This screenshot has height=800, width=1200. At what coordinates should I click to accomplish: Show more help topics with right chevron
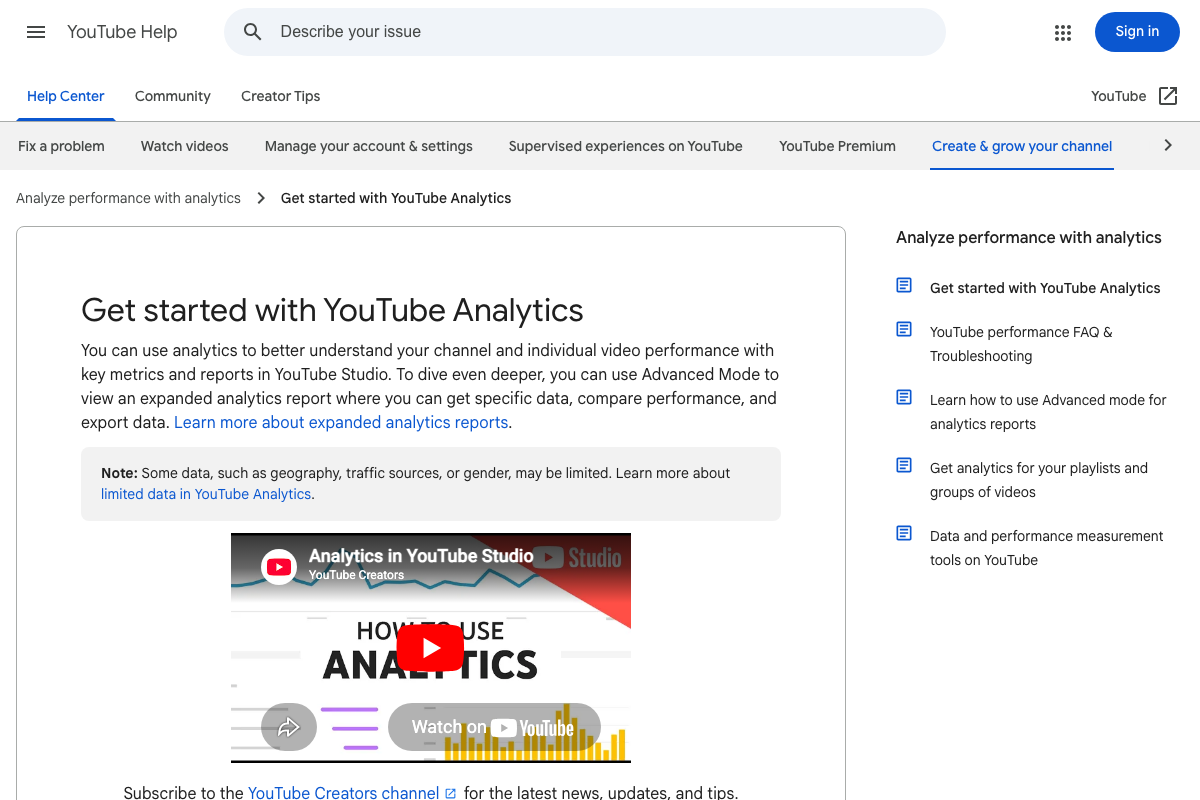1167,146
